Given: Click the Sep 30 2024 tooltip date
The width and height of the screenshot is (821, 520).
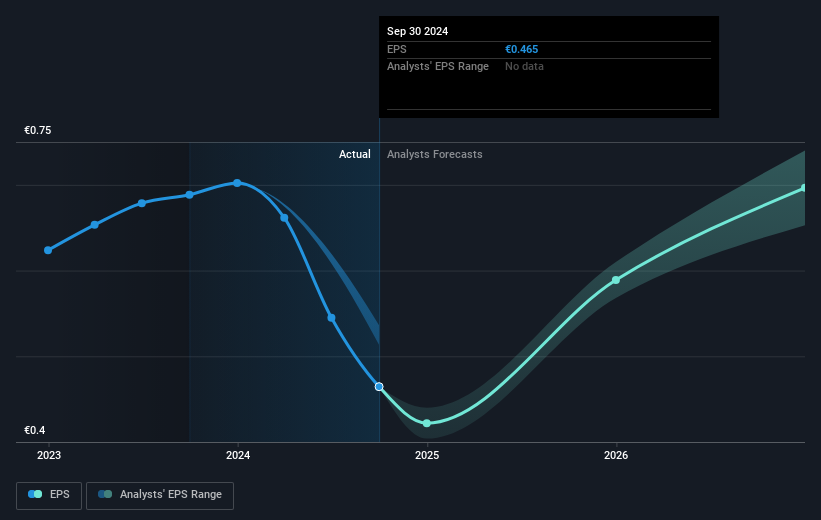Looking at the screenshot, I should pos(417,31).
